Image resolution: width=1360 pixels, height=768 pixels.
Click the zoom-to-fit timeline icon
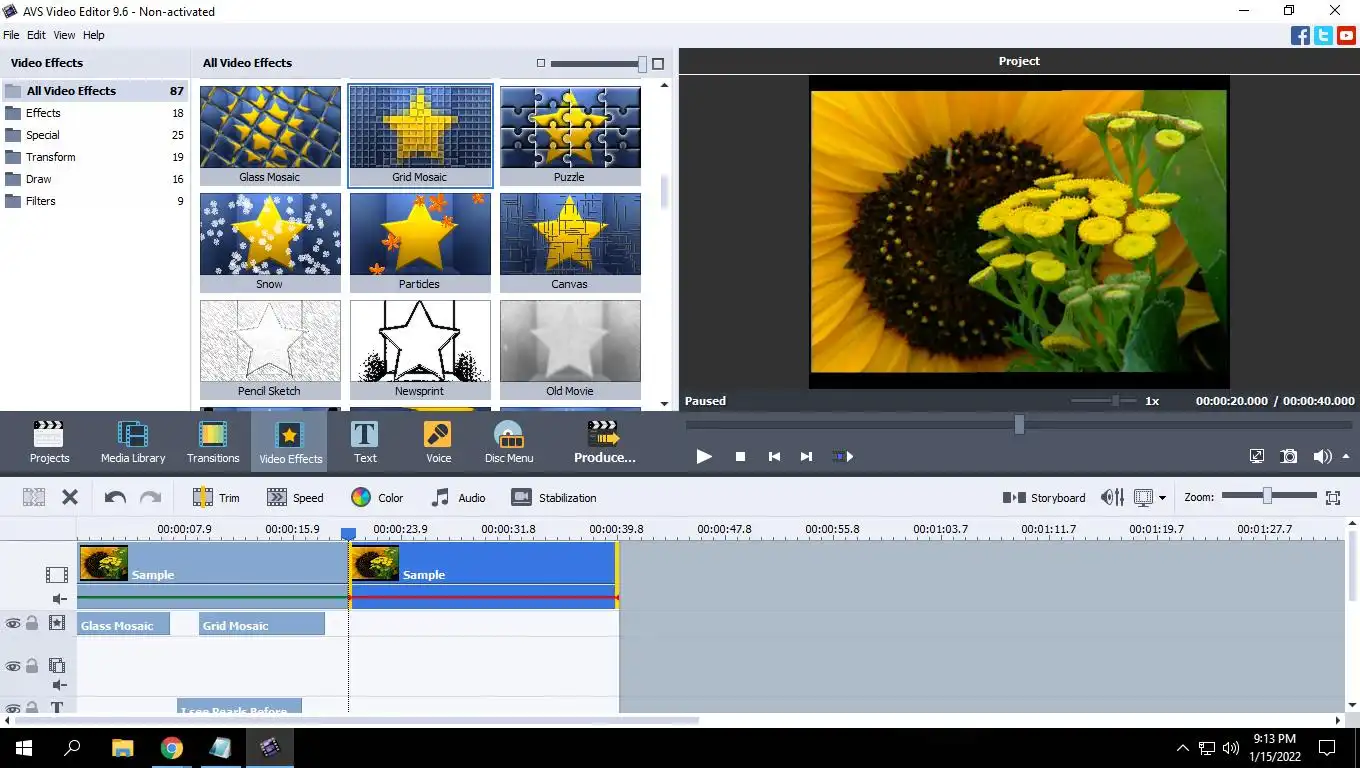point(1332,497)
